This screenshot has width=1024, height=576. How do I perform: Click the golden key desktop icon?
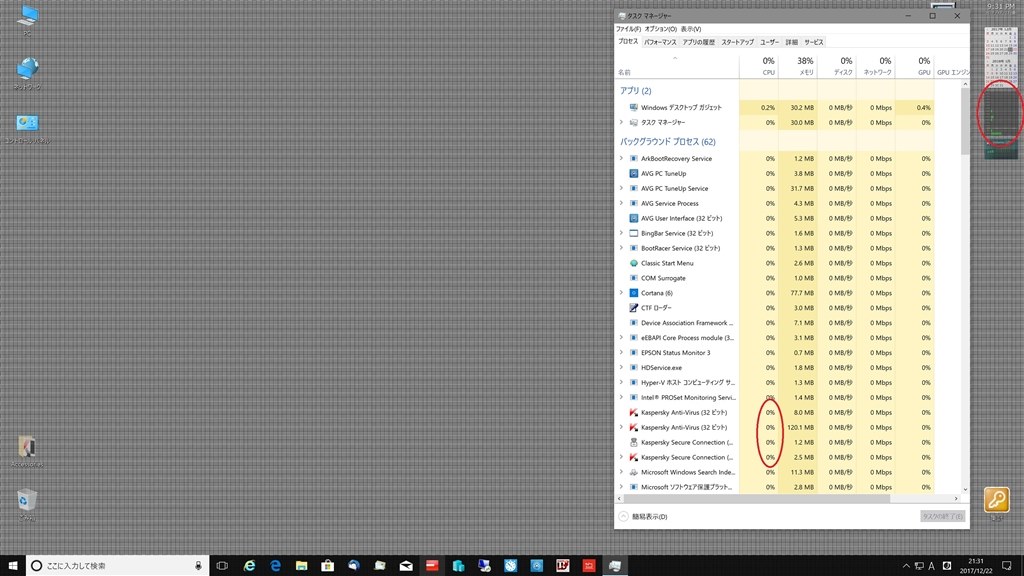(997, 500)
